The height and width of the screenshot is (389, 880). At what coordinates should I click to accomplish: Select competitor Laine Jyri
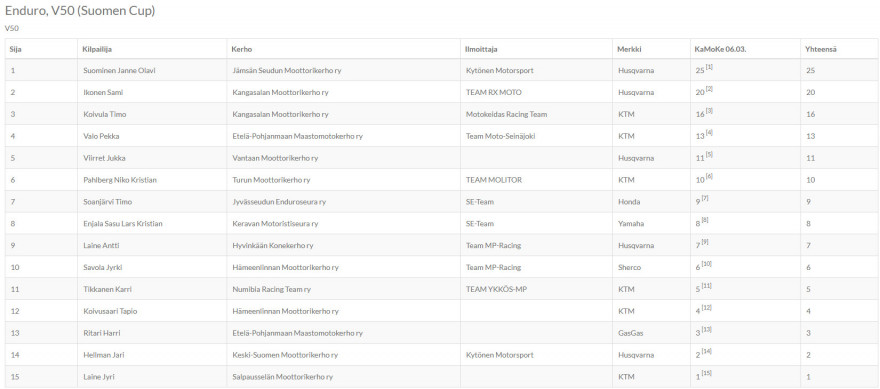pyautogui.click(x=99, y=377)
